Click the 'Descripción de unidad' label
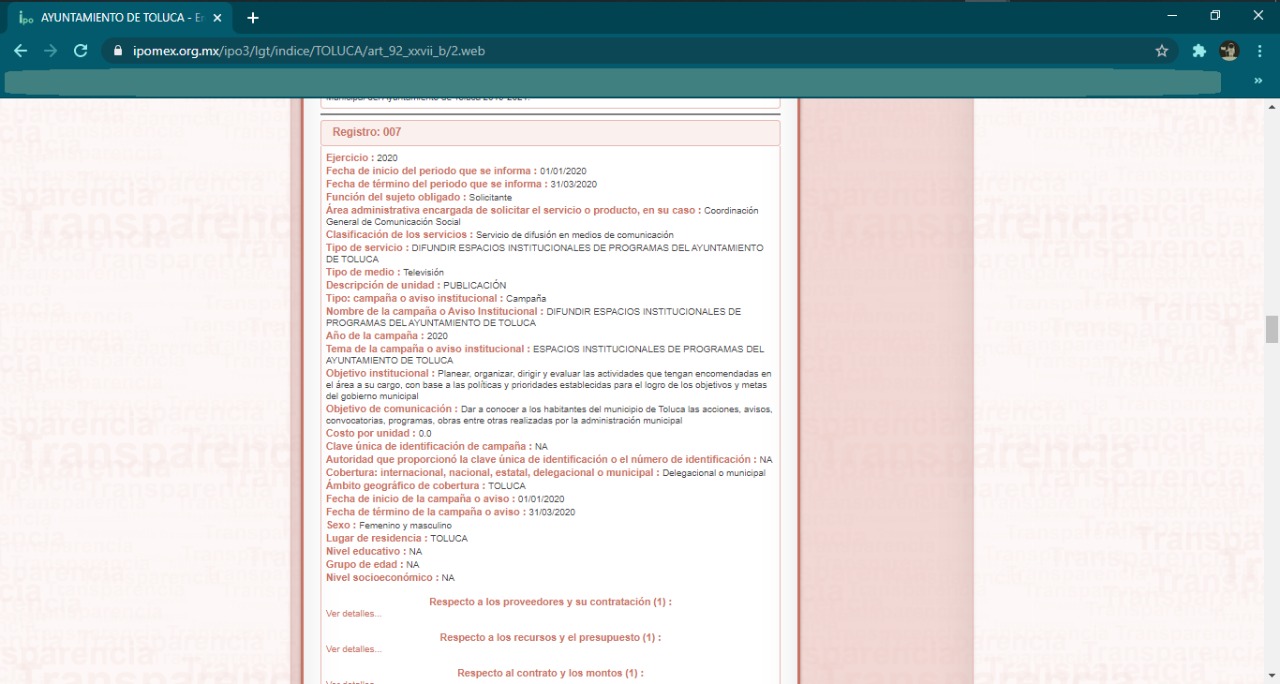This screenshot has width=1280, height=684. [383, 285]
